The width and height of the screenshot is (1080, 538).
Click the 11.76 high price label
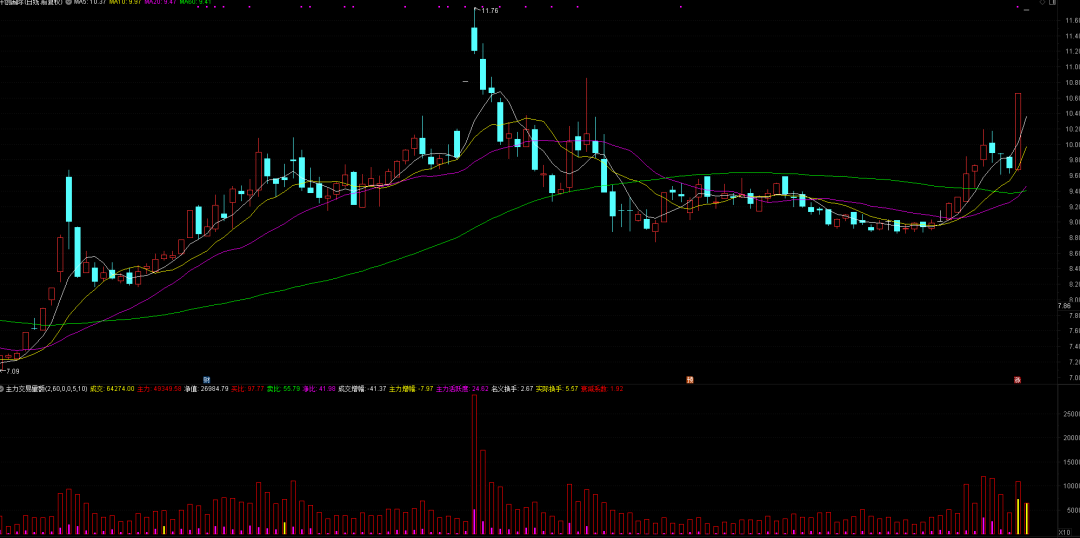coord(489,11)
